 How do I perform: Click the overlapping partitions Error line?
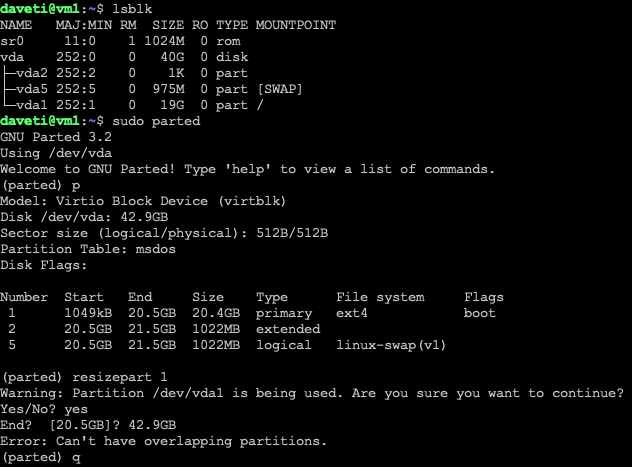pos(164,441)
